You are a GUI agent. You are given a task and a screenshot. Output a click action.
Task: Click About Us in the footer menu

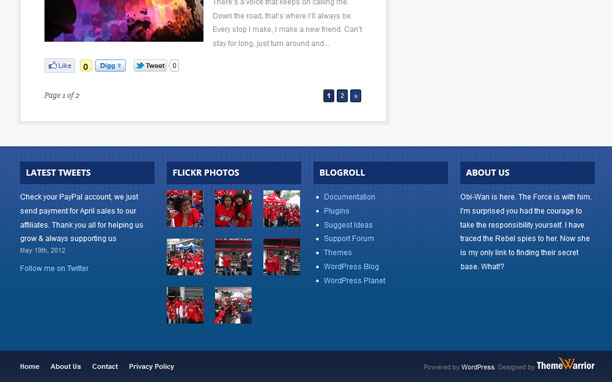(x=66, y=367)
